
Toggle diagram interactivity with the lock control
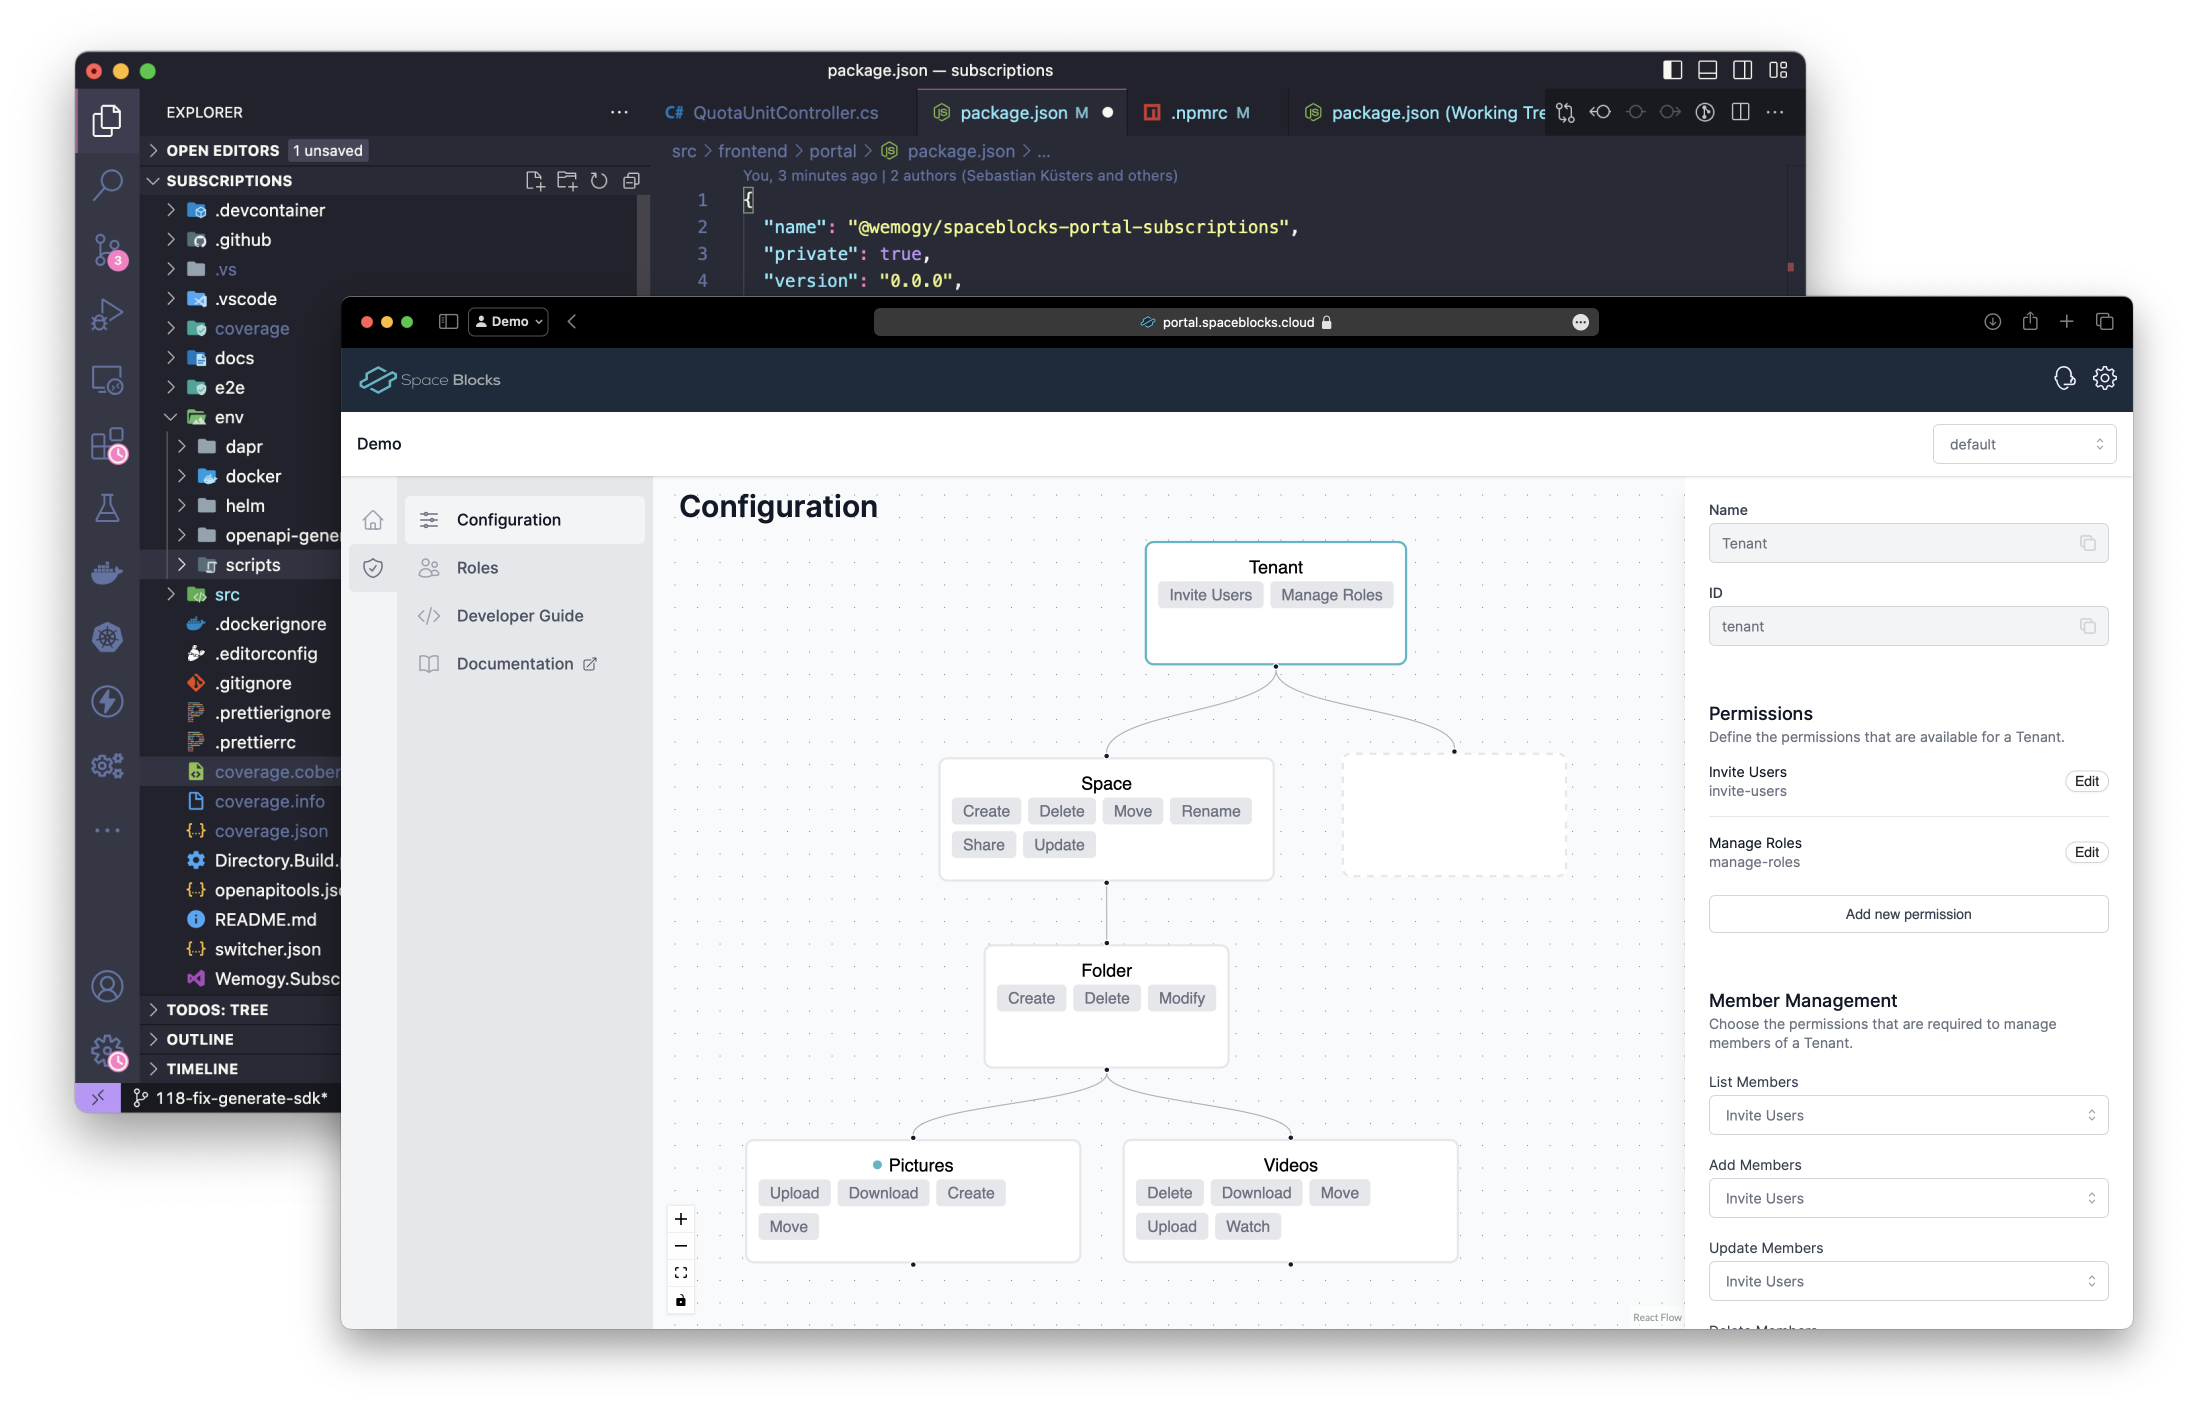coord(680,1300)
